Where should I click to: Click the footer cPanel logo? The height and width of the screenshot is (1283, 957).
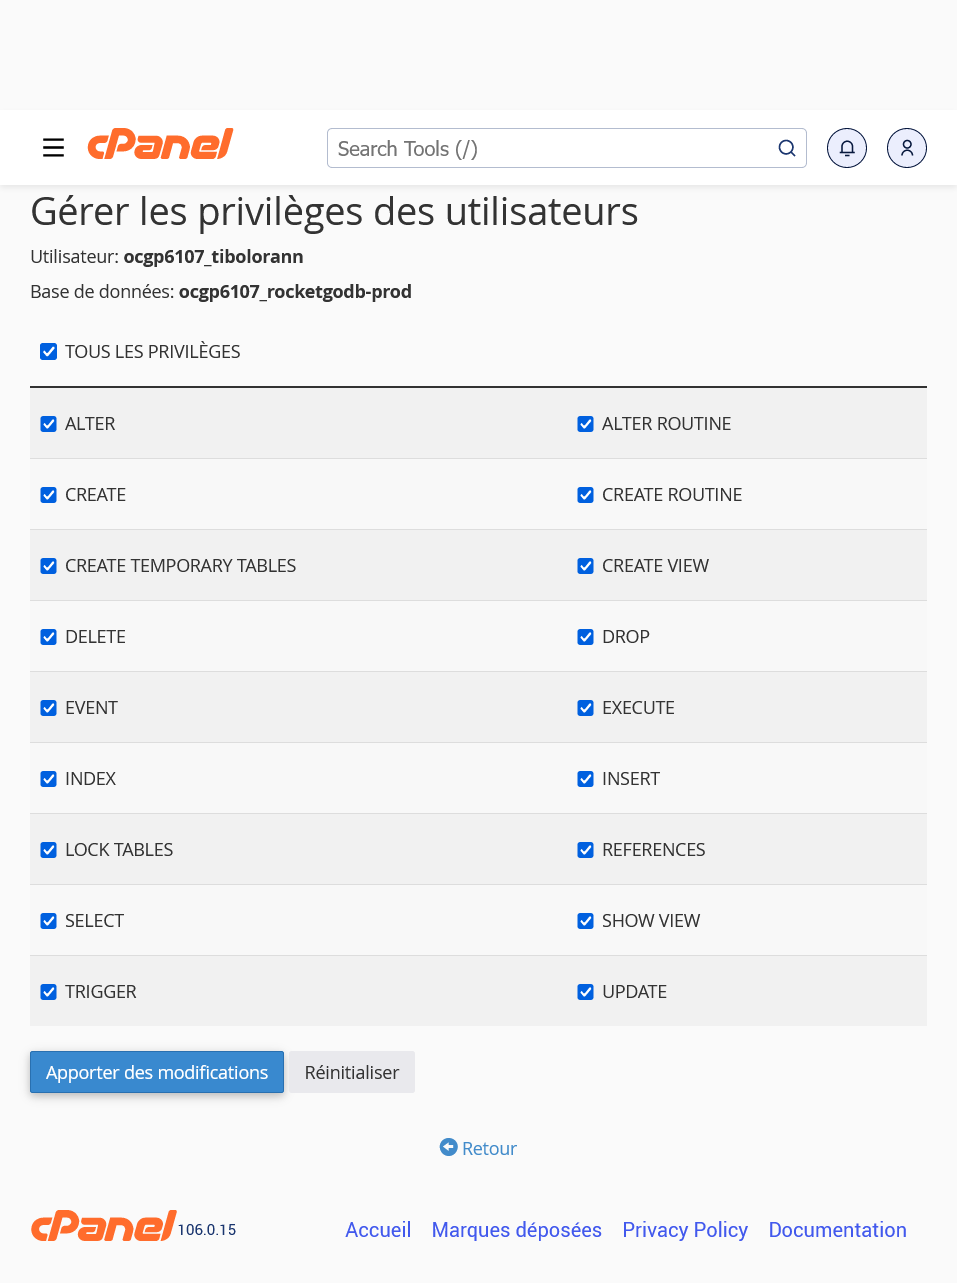click(104, 1226)
